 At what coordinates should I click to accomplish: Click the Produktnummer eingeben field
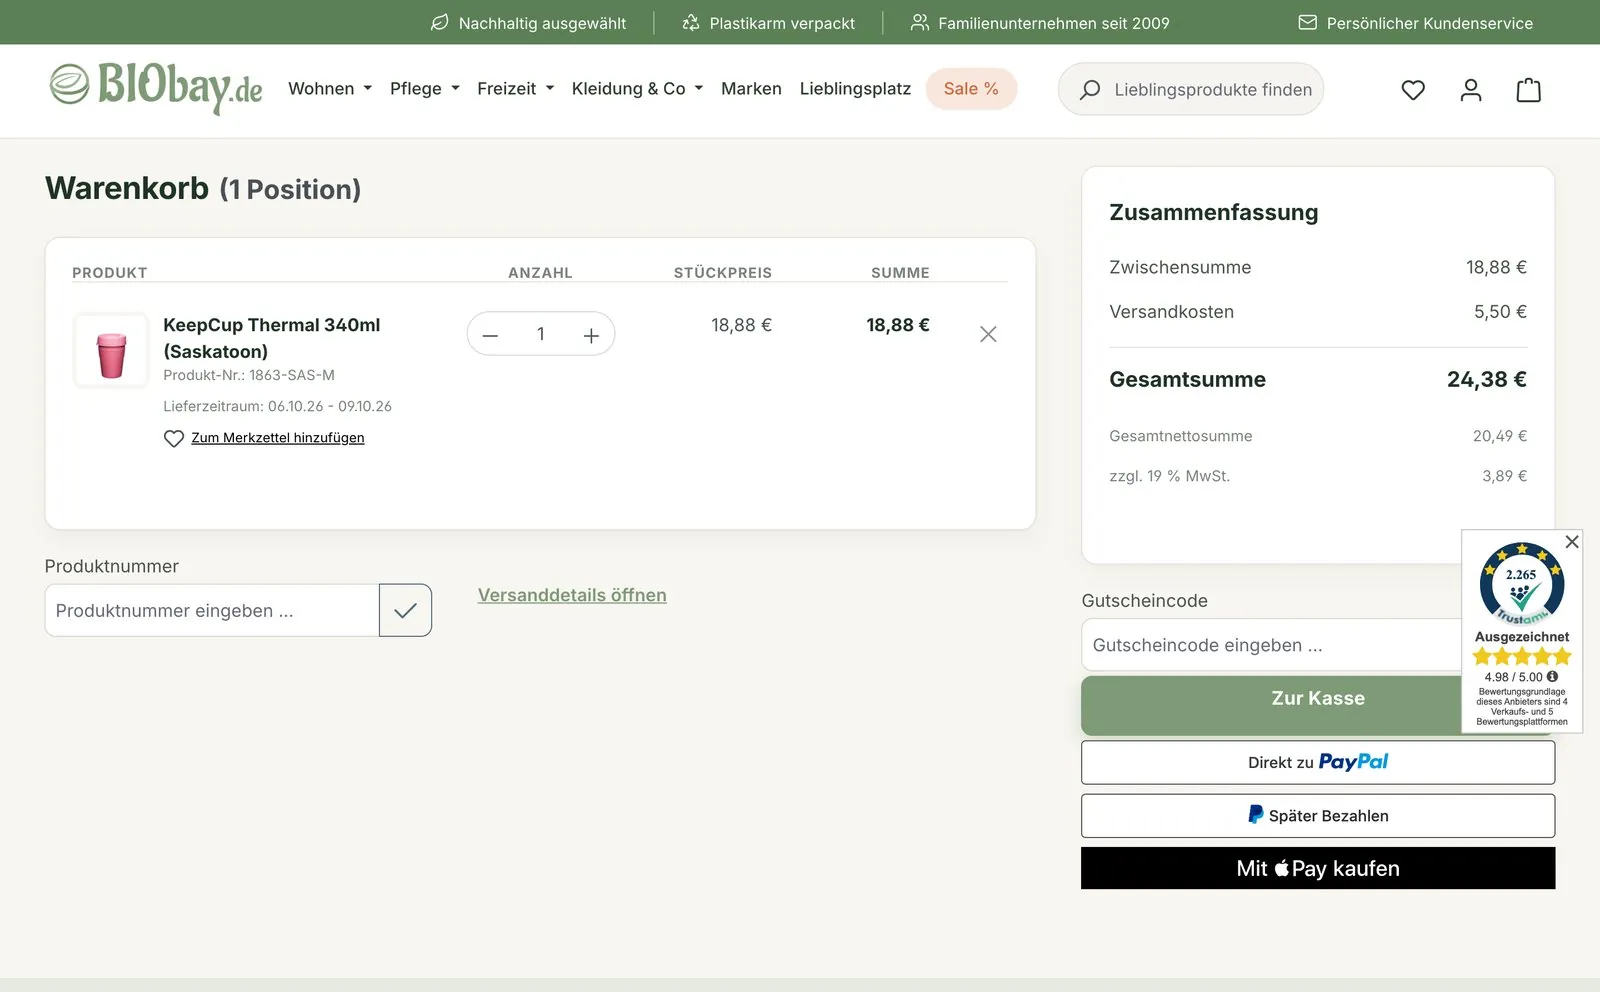pos(212,610)
